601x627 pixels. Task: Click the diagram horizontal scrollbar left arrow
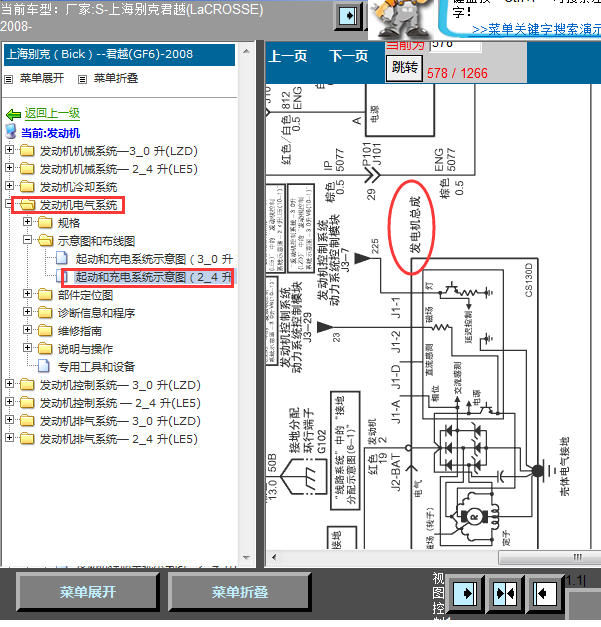274,557
